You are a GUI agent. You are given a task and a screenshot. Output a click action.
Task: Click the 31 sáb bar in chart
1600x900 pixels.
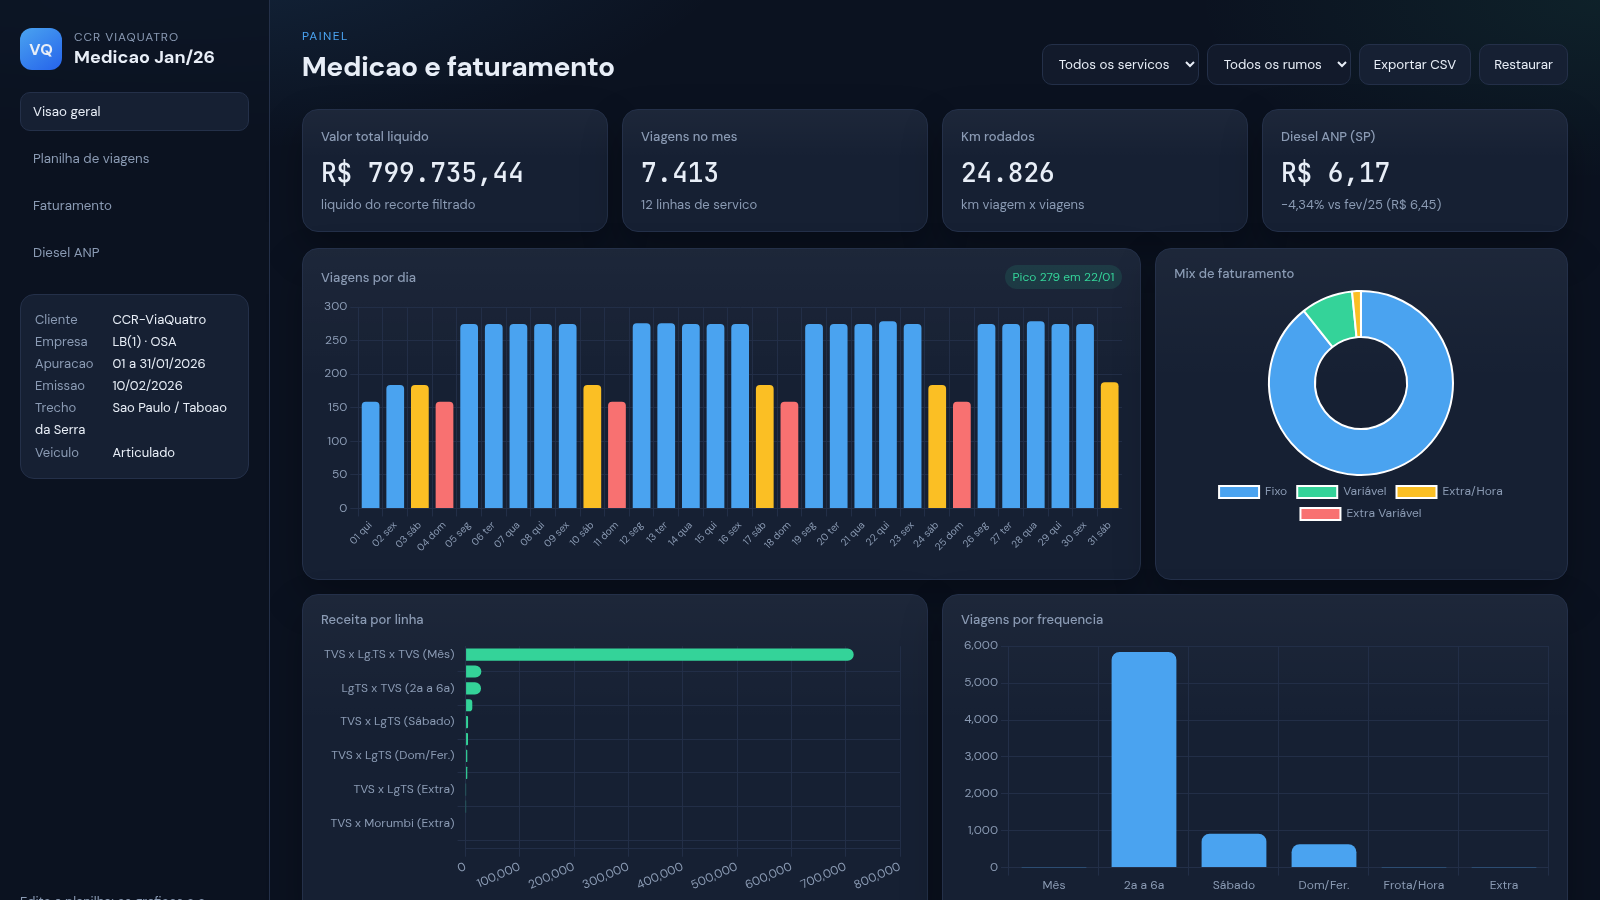pos(1110,445)
